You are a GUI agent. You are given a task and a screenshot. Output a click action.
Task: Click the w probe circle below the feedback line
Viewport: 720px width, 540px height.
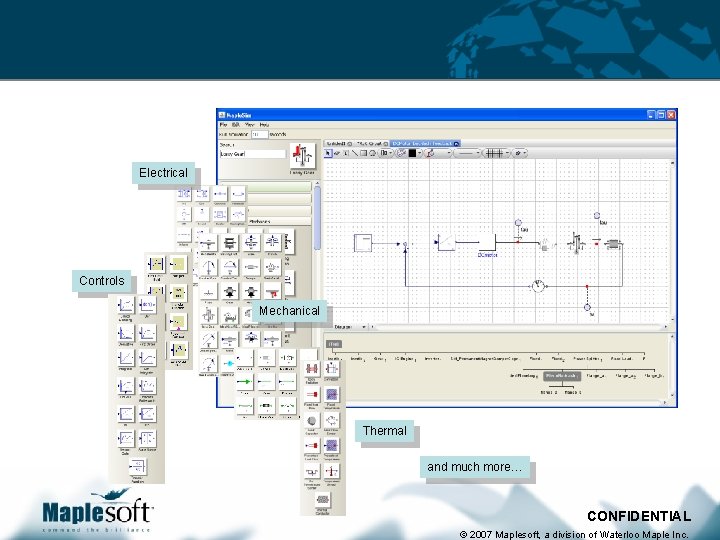point(587,307)
